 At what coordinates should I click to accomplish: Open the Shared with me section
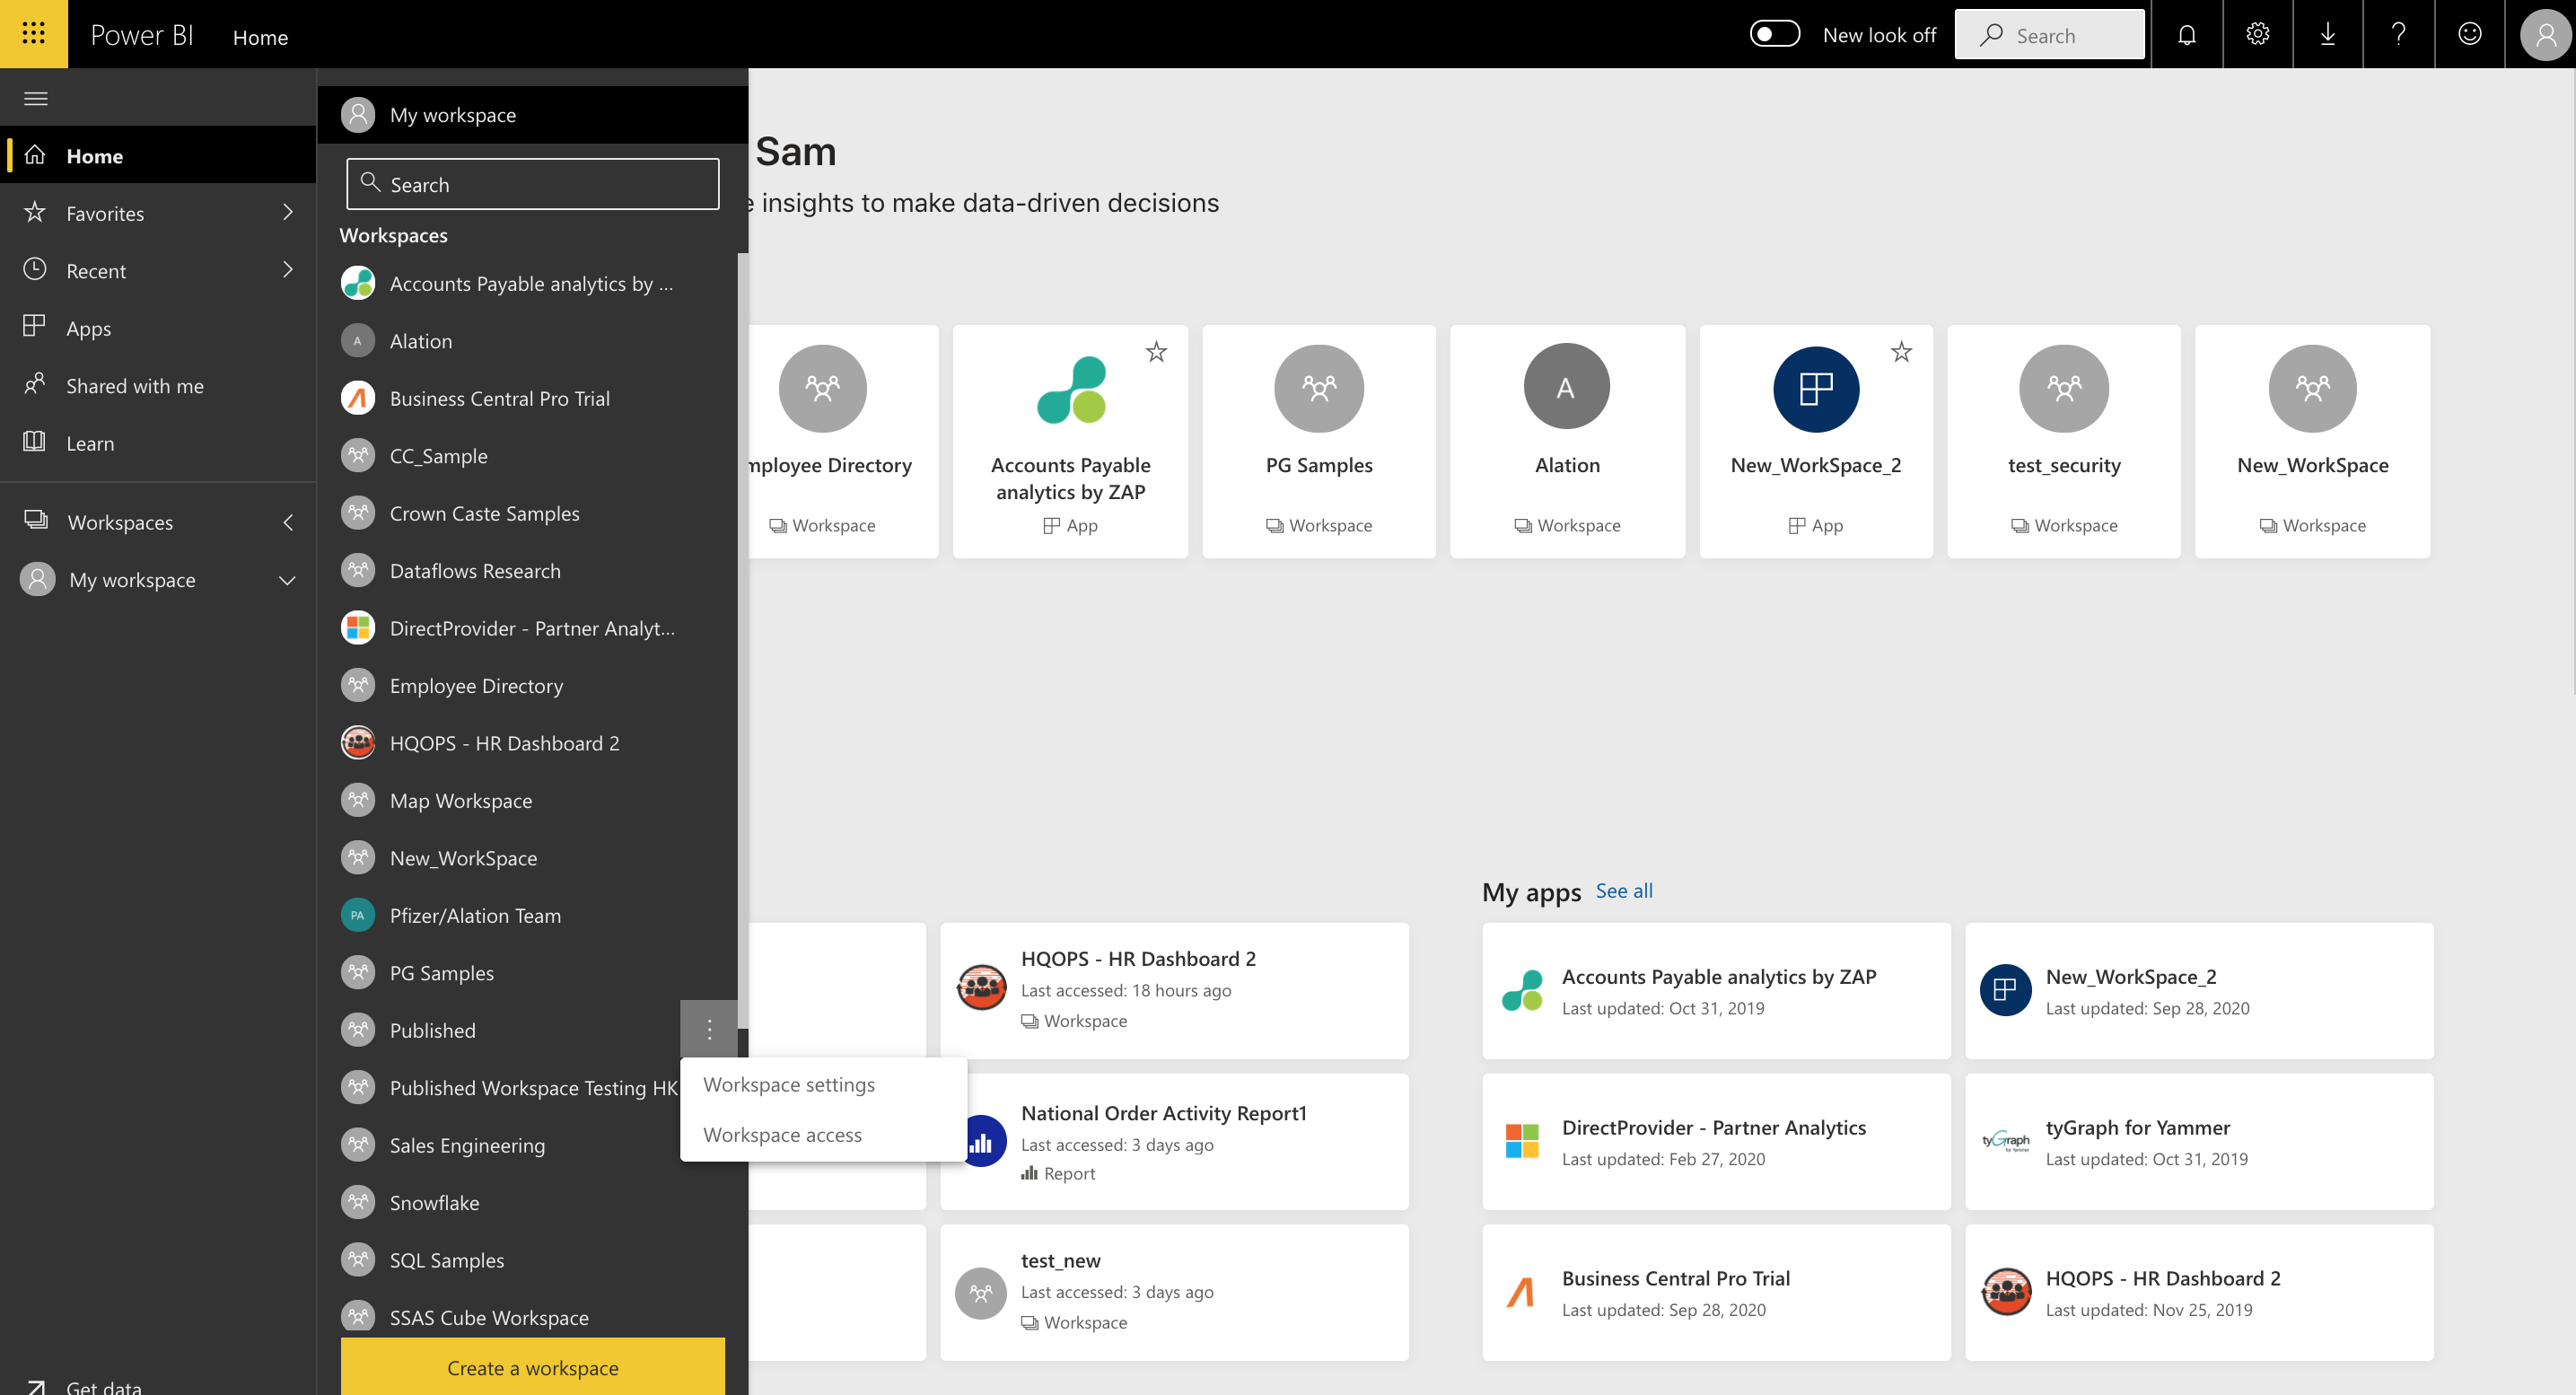(x=135, y=385)
